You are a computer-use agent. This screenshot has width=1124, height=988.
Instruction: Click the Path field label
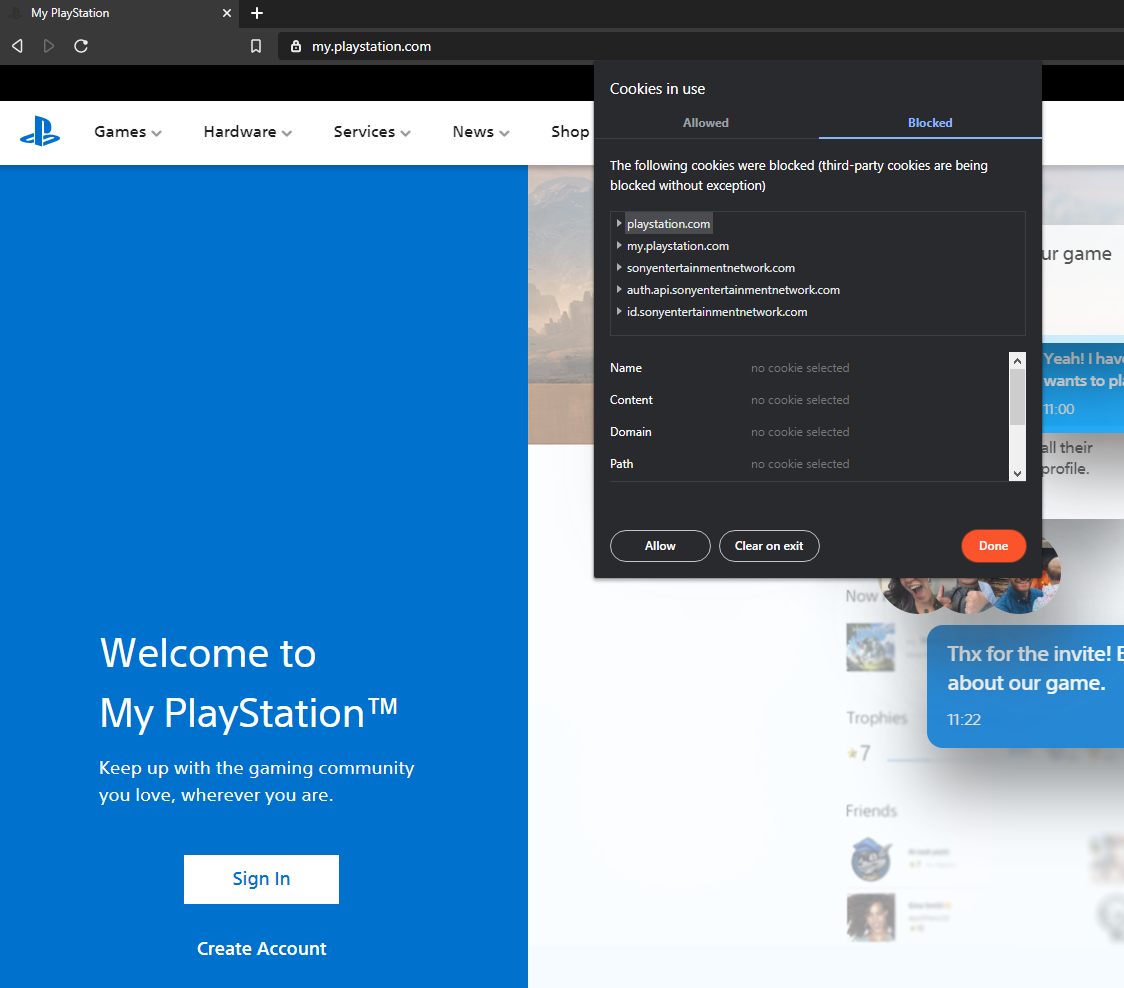621,464
